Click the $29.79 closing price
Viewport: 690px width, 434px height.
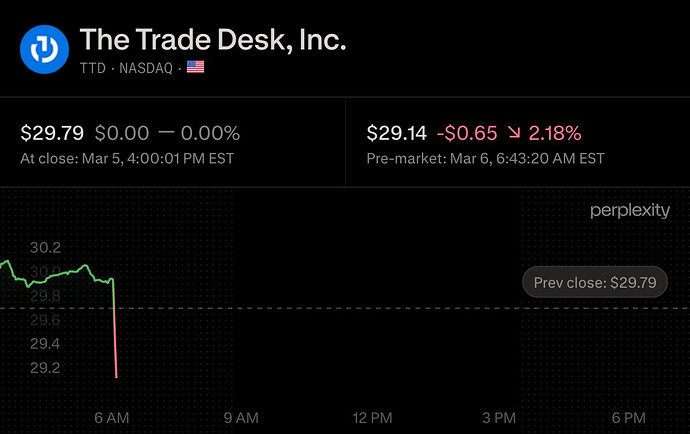[x=52, y=133]
